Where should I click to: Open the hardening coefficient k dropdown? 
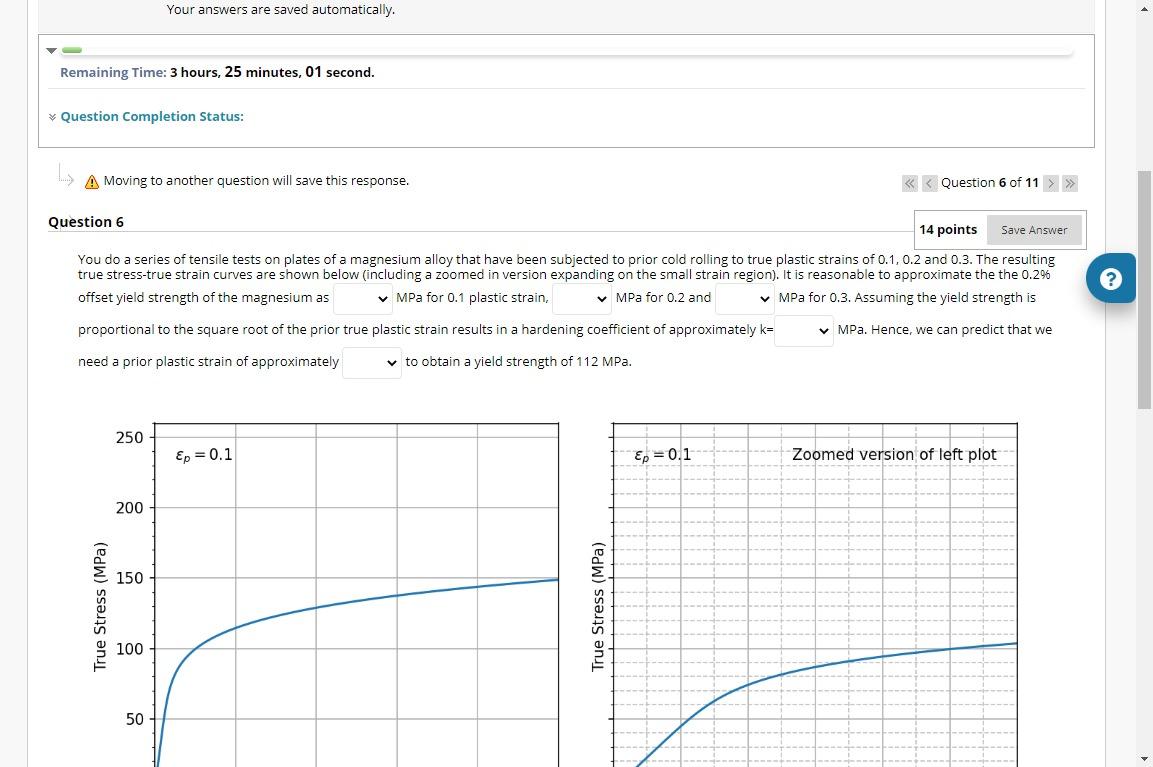click(x=803, y=330)
